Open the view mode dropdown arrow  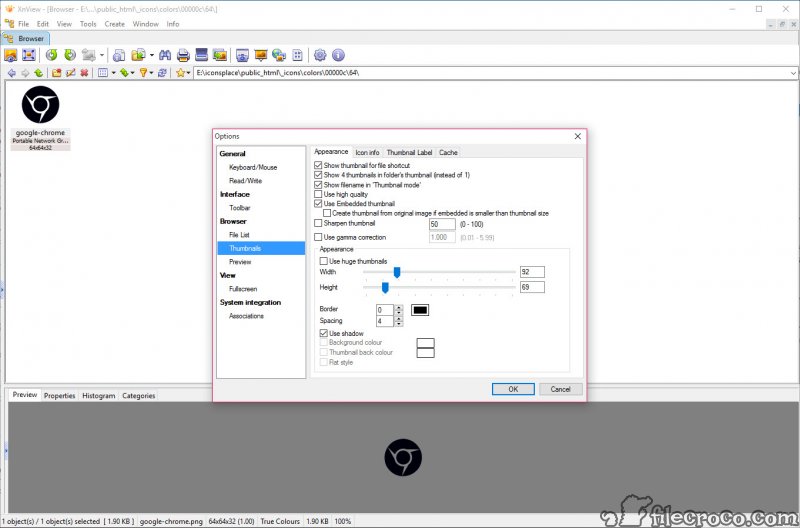pos(113,73)
